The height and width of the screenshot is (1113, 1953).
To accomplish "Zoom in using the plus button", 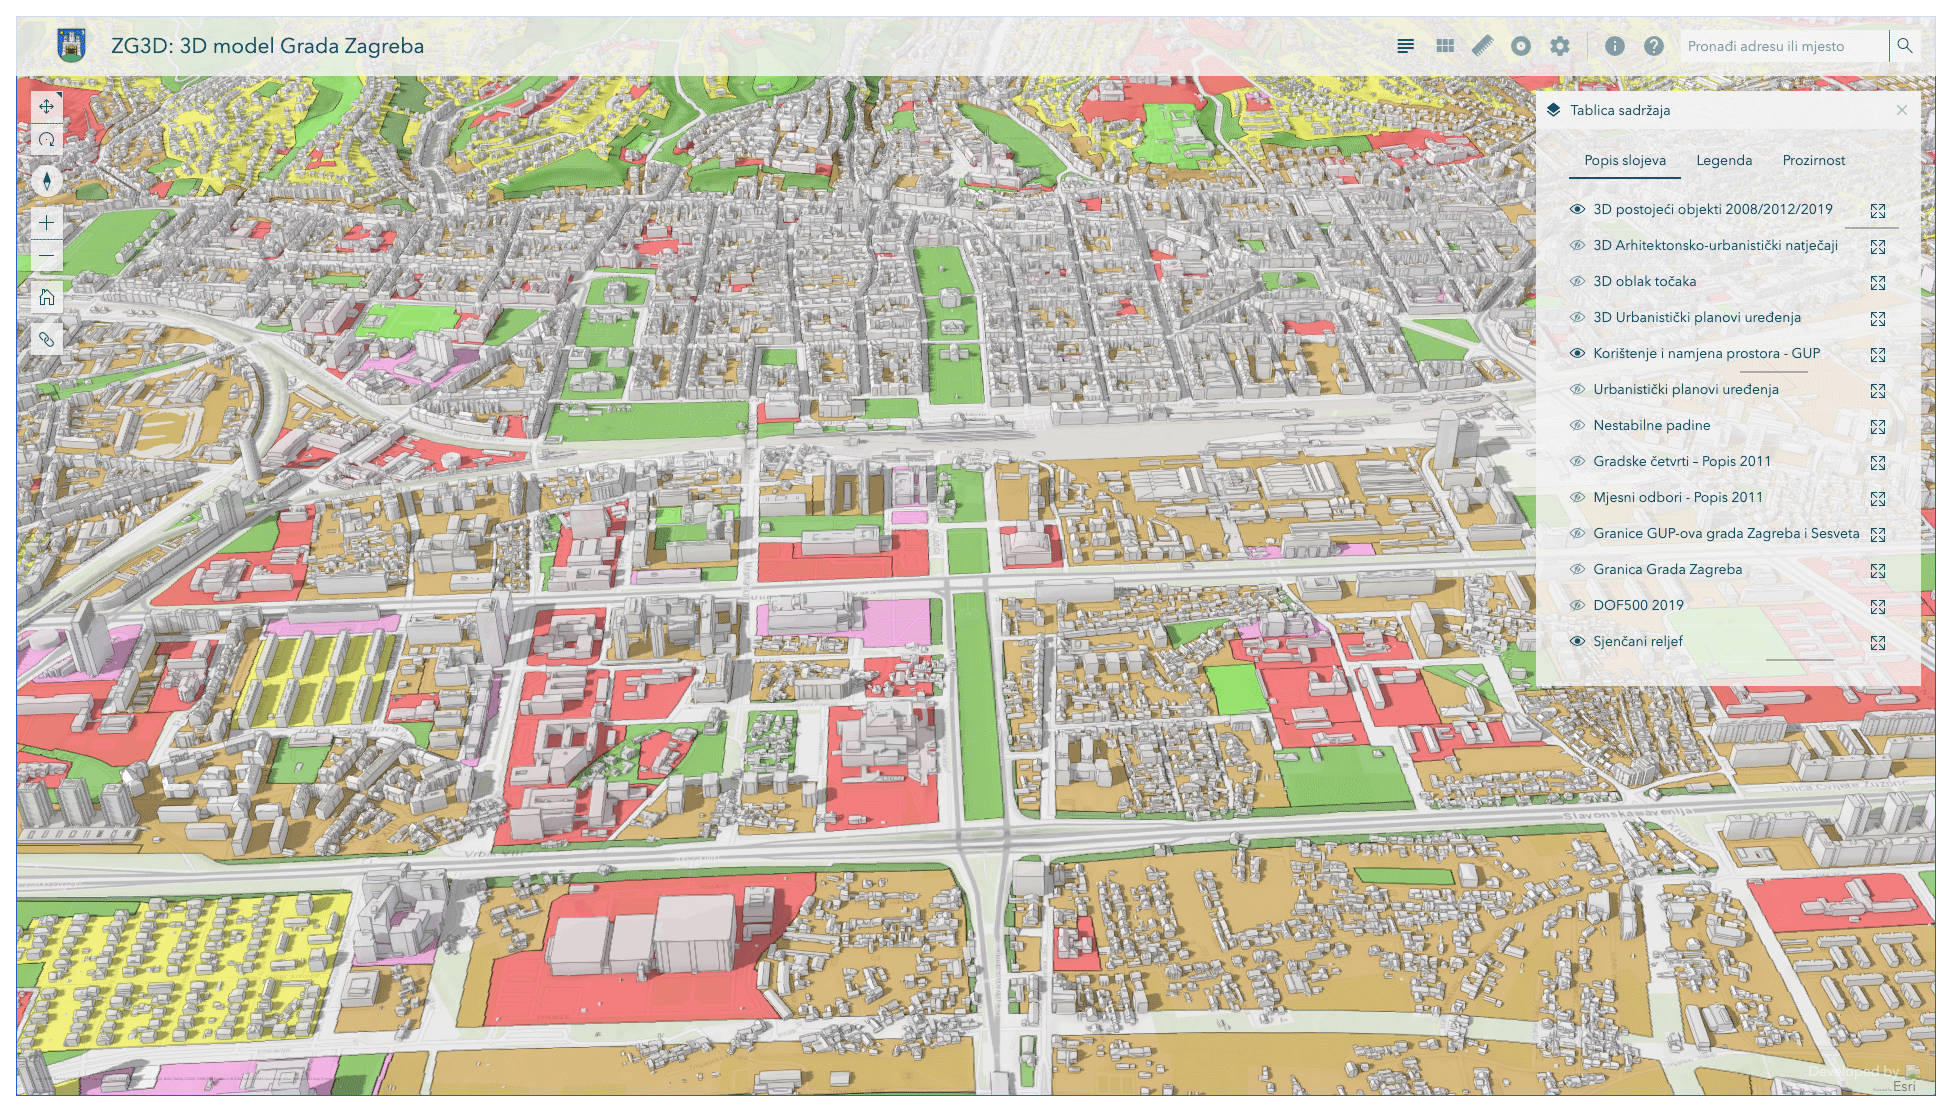I will (x=46, y=222).
